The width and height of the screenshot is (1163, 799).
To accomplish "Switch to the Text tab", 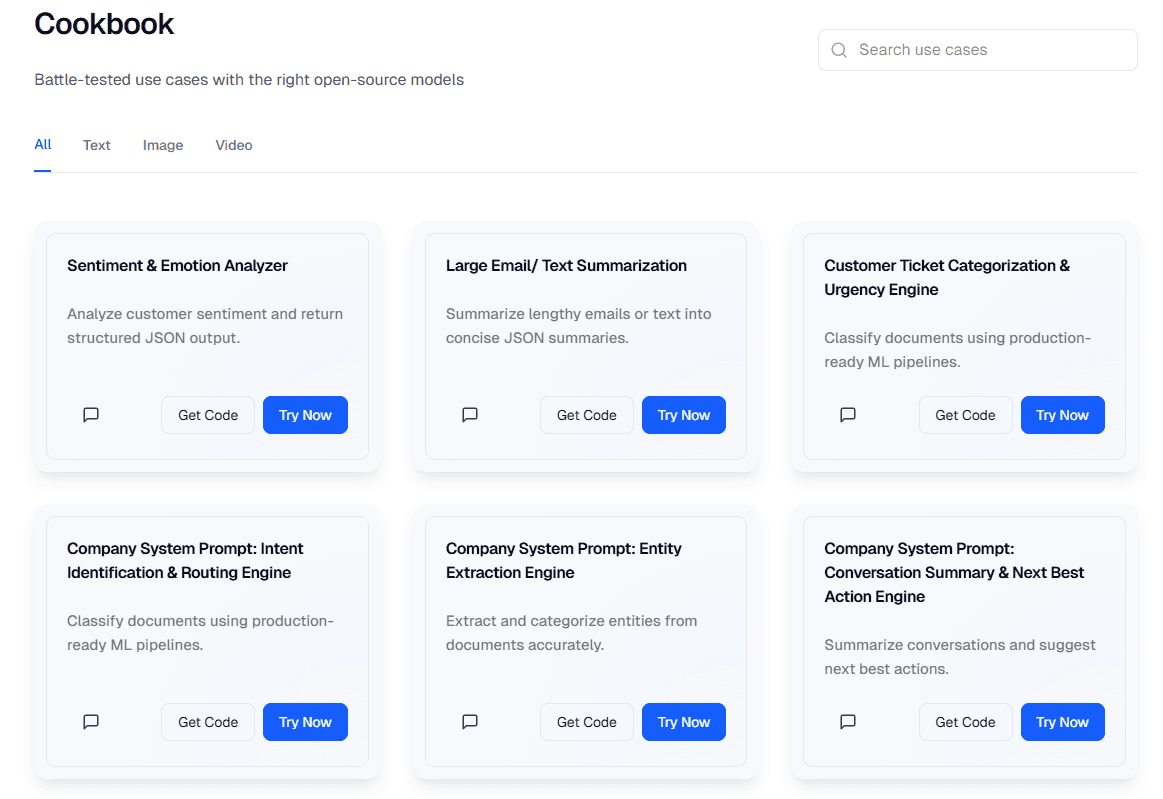I will click(97, 145).
